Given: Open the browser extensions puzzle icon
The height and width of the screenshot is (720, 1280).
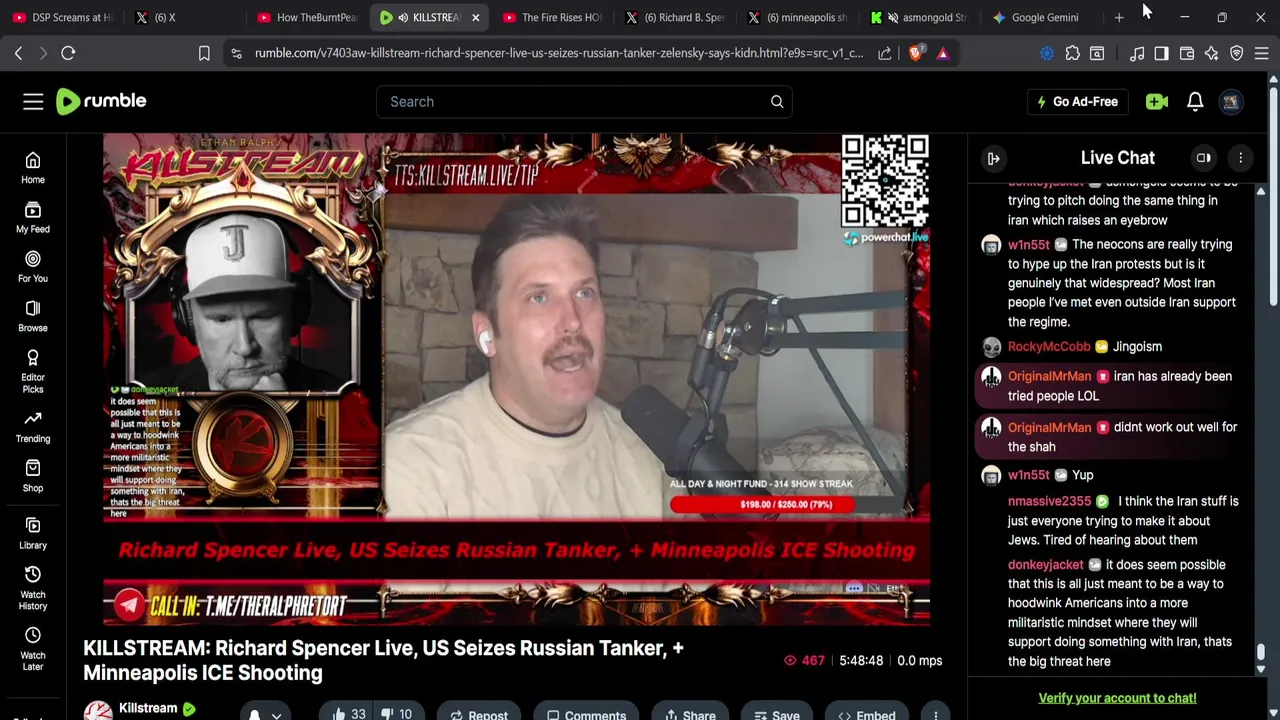Looking at the screenshot, I should coord(1073,53).
